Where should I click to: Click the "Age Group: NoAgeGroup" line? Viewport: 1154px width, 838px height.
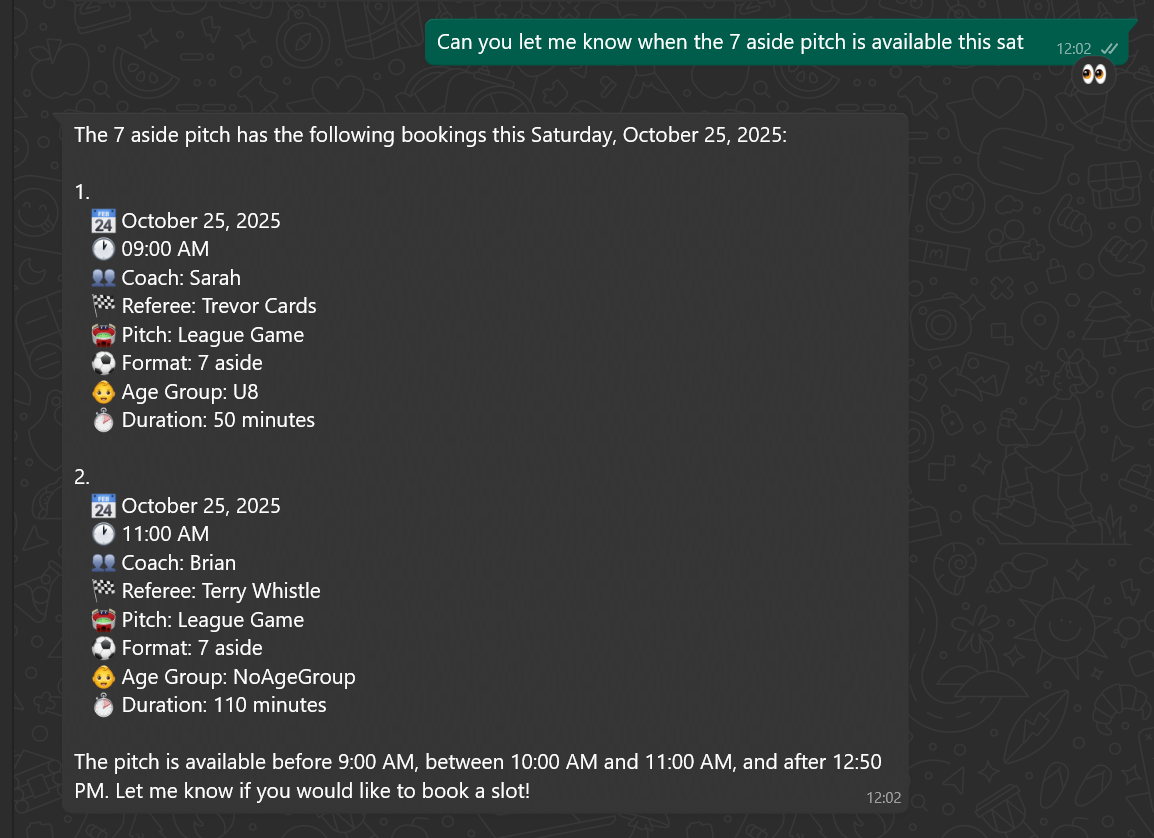[238, 677]
